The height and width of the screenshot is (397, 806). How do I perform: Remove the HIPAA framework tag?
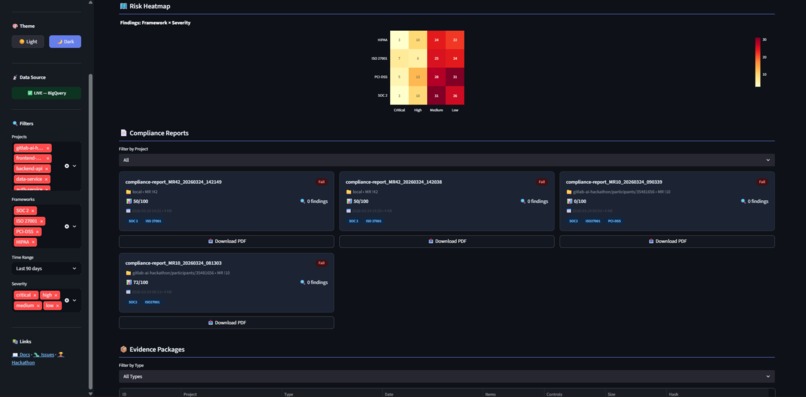pos(33,242)
